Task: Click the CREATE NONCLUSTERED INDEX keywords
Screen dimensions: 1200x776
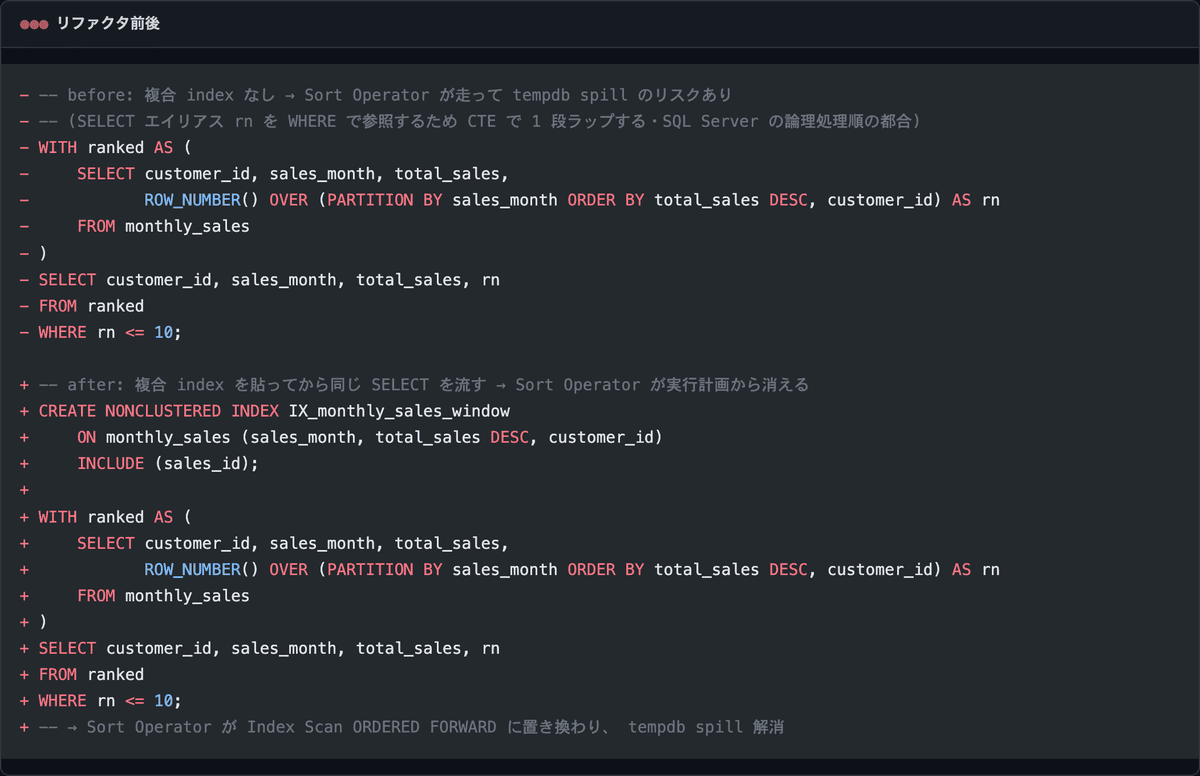Action: point(158,411)
